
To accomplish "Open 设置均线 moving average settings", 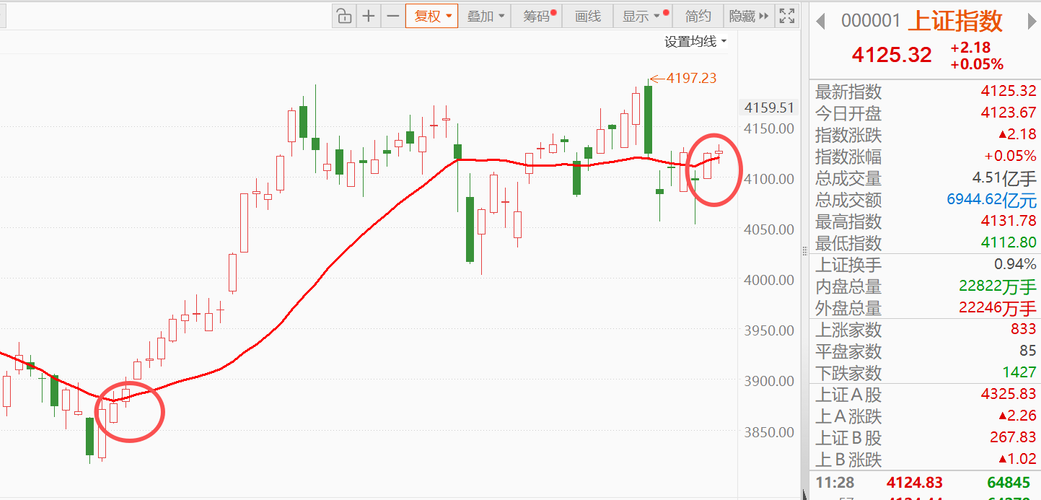I will coord(695,42).
